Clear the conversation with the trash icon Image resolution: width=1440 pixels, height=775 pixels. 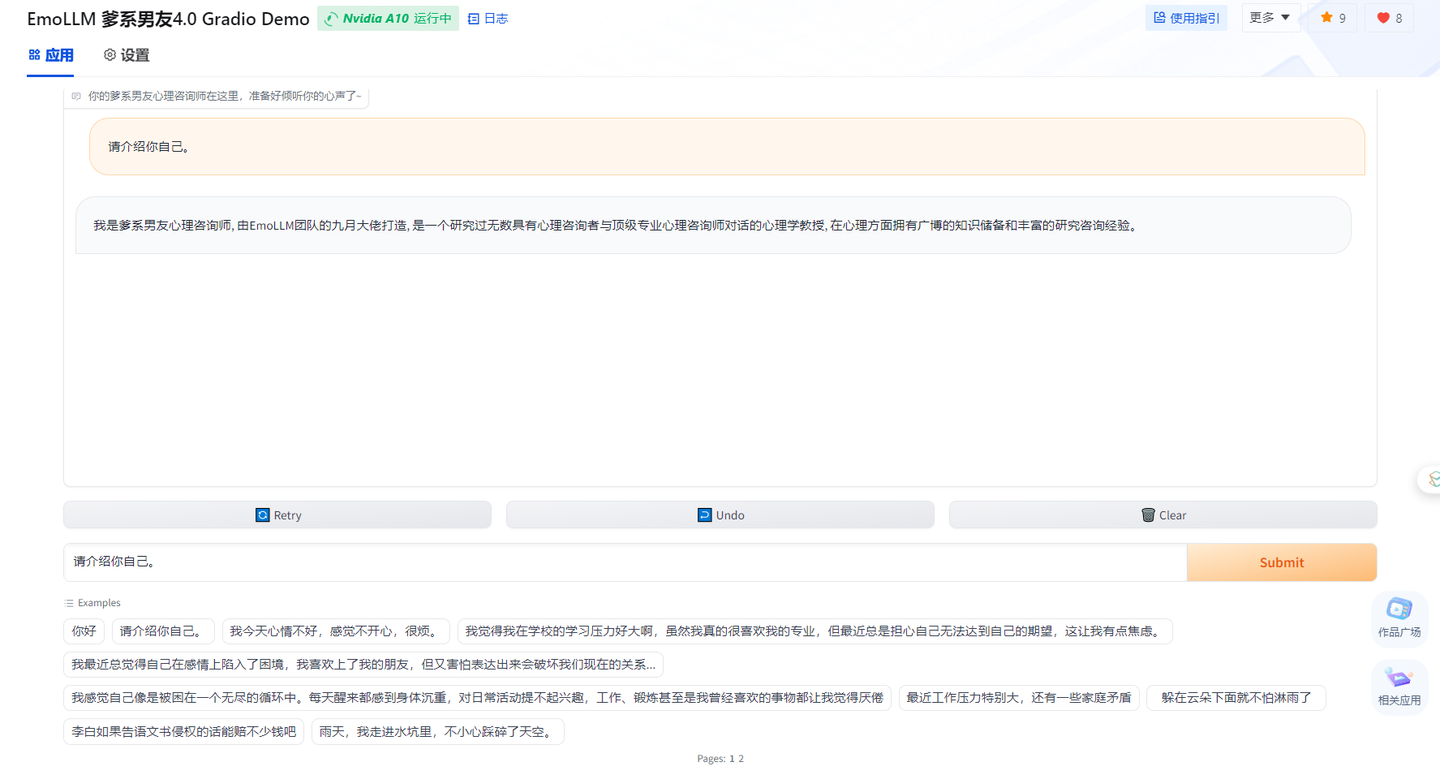[x=1163, y=514]
